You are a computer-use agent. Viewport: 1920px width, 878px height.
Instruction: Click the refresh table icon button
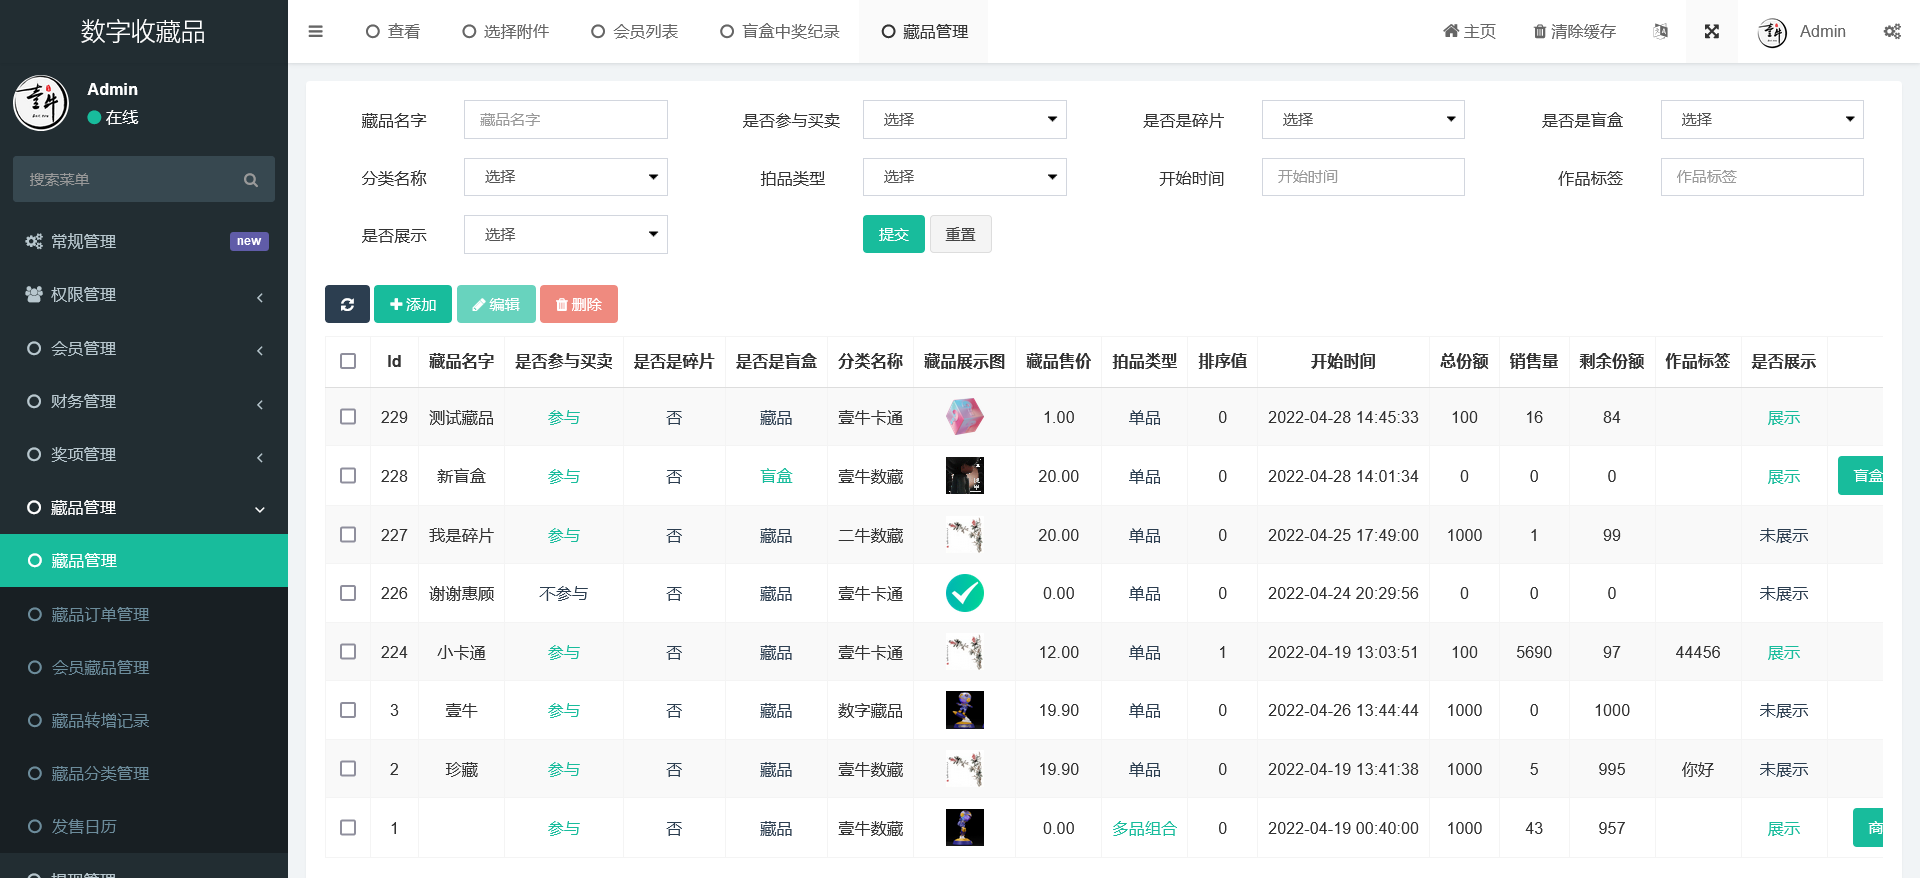pyautogui.click(x=347, y=304)
